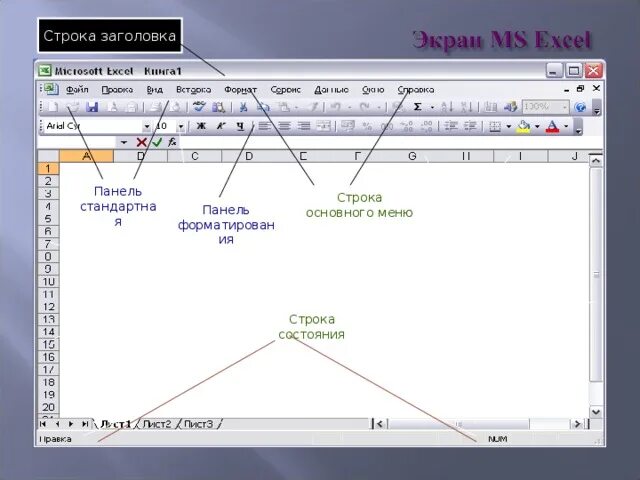This screenshot has width=640, height=480.
Task: Click the Undo arrow icon
Action: (336, 107)
